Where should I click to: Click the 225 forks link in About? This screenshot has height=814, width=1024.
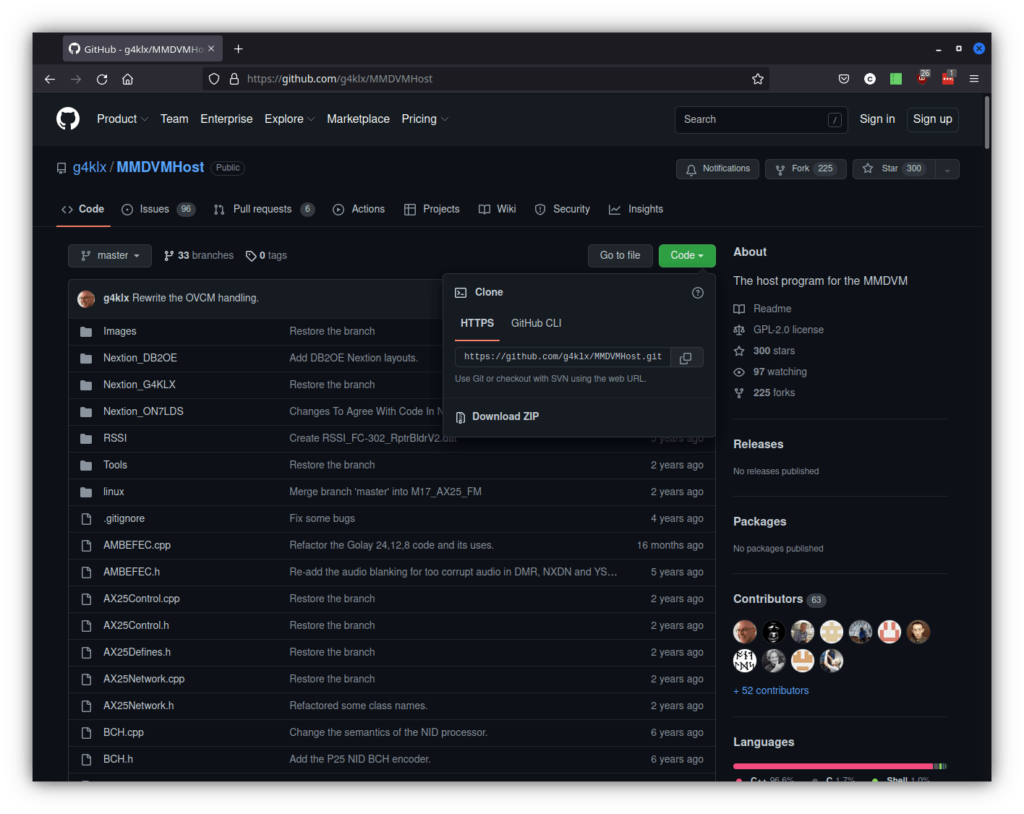coord(765,393)
